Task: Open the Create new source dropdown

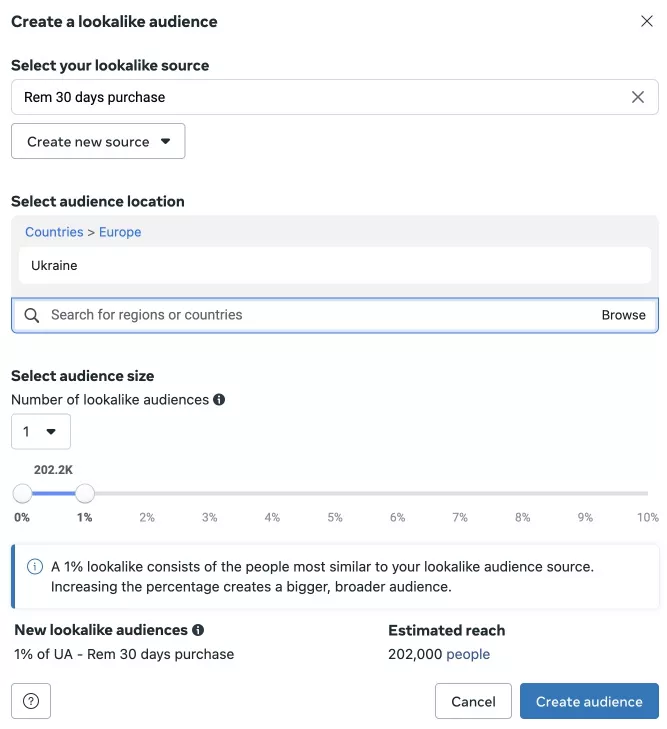Action: pos(98,141)
